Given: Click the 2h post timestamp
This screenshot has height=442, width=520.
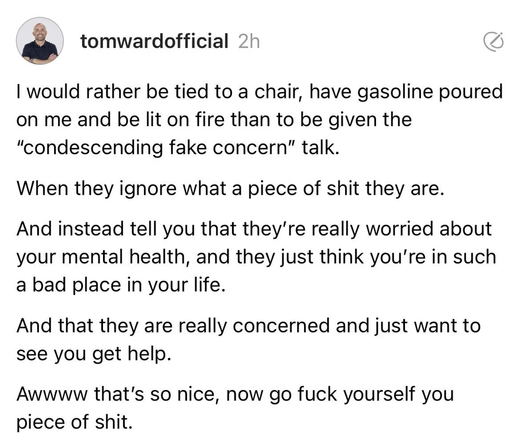Looking at the screenshot, I should 249,42.
